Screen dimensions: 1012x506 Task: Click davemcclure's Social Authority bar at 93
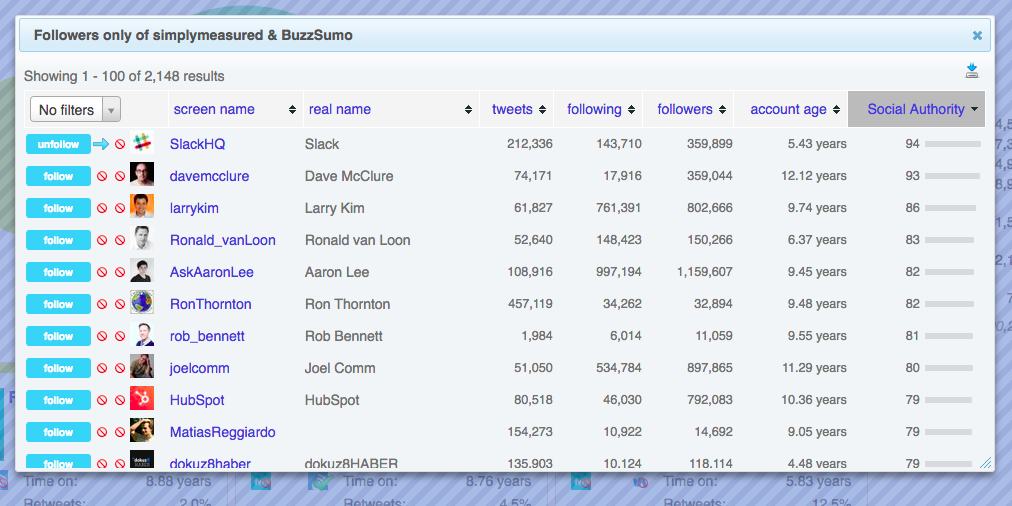(952, 176)
